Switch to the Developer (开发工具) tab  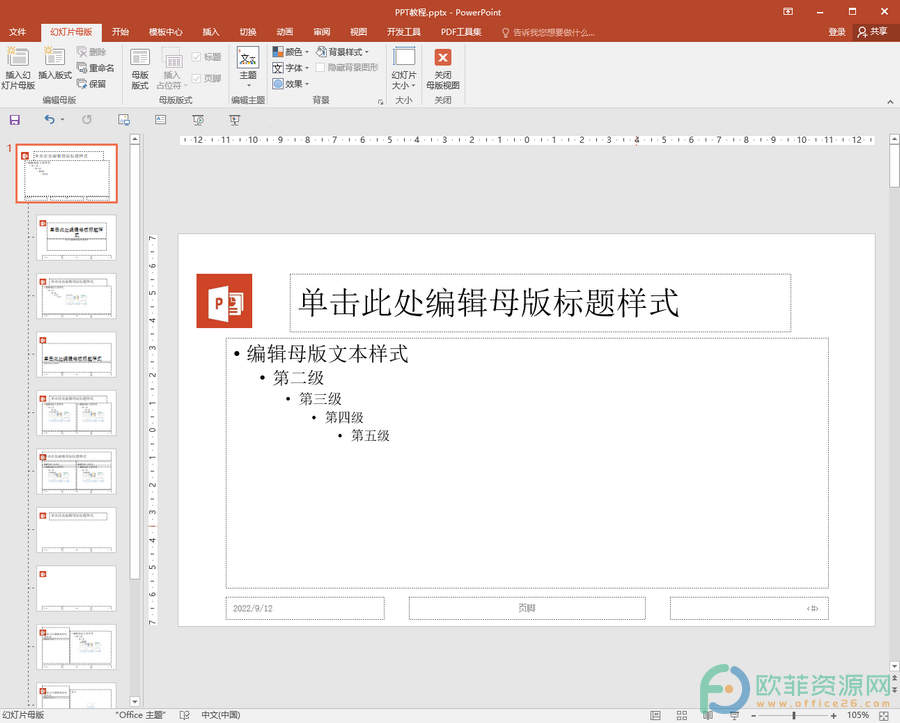(x=404, y=32)
